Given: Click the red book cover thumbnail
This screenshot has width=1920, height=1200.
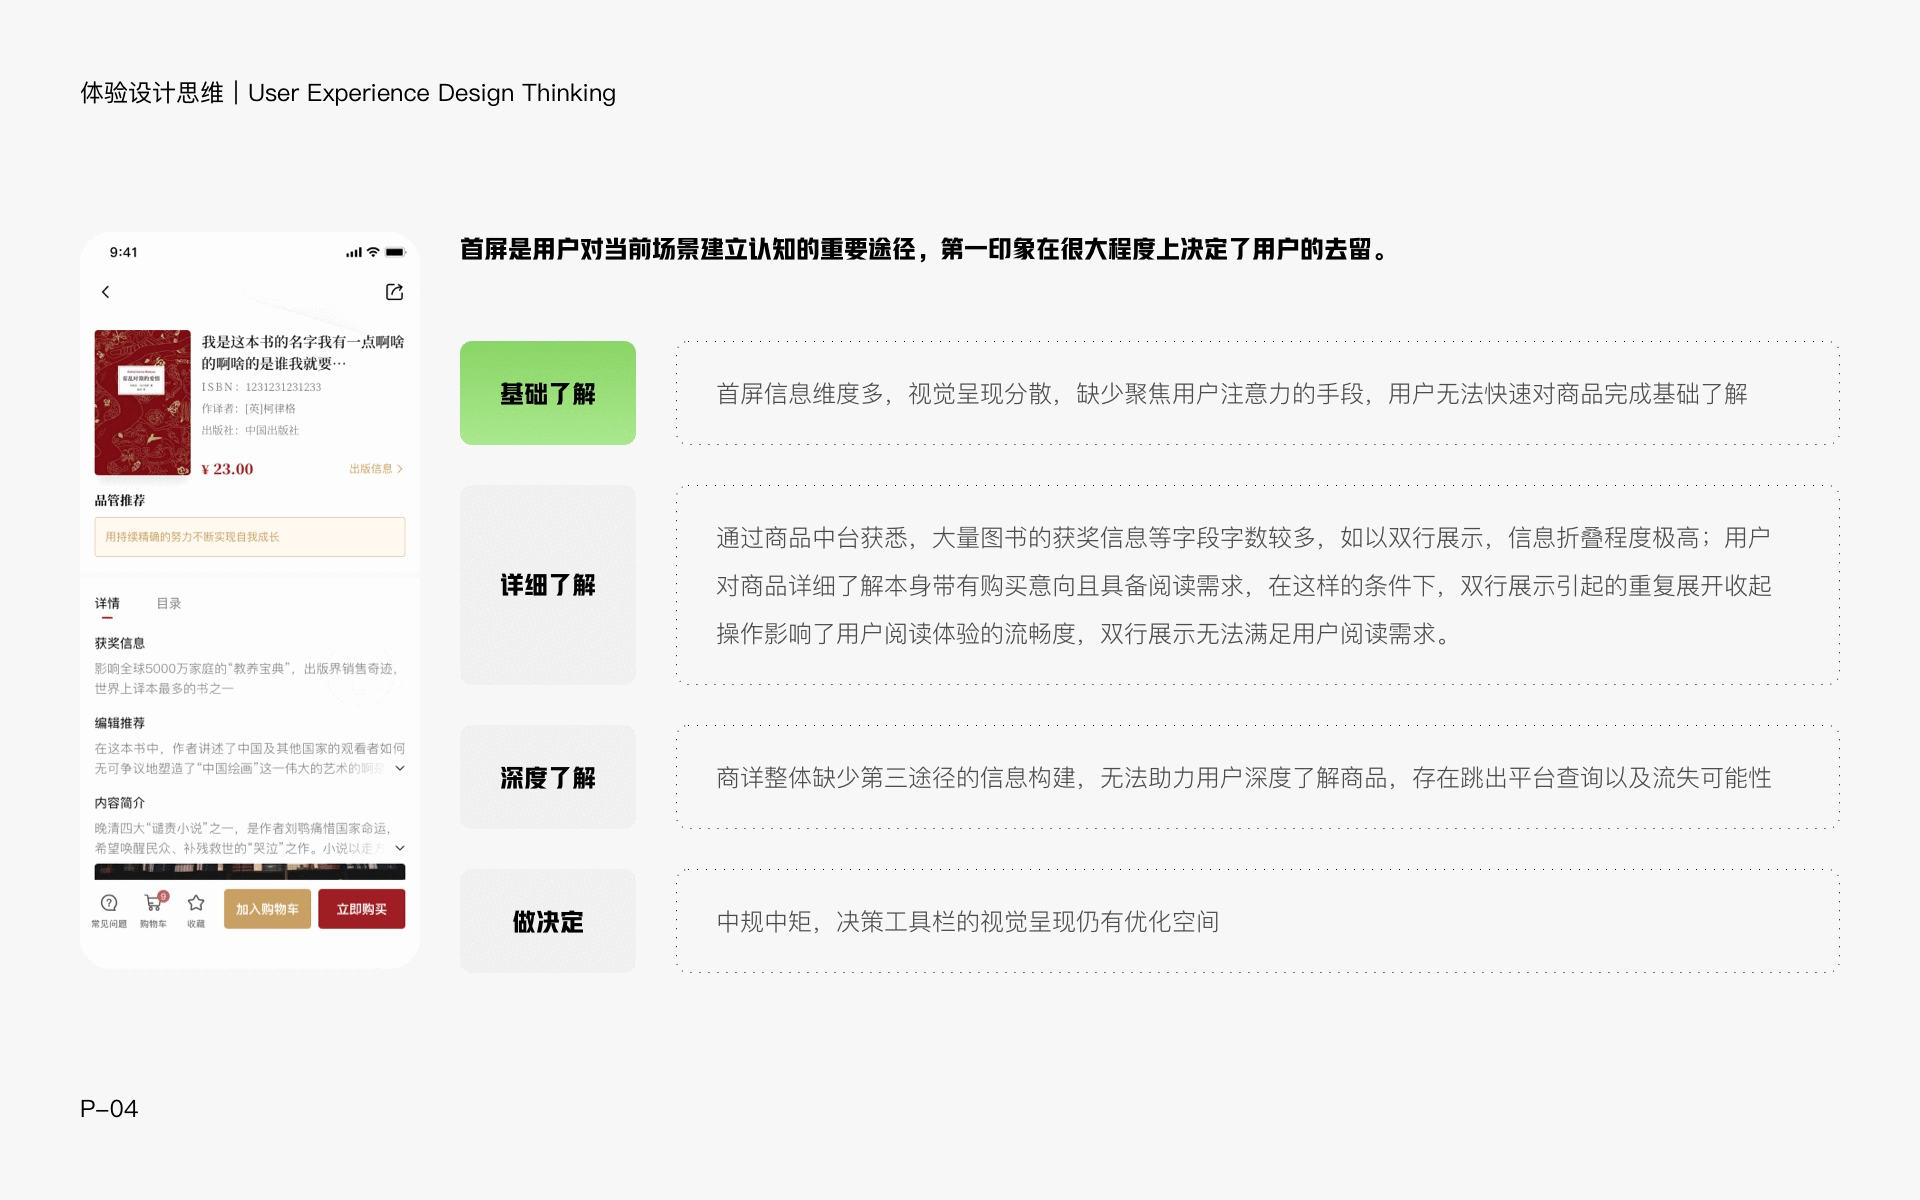Looking at the screenshot, I should (x=142, y=402).
